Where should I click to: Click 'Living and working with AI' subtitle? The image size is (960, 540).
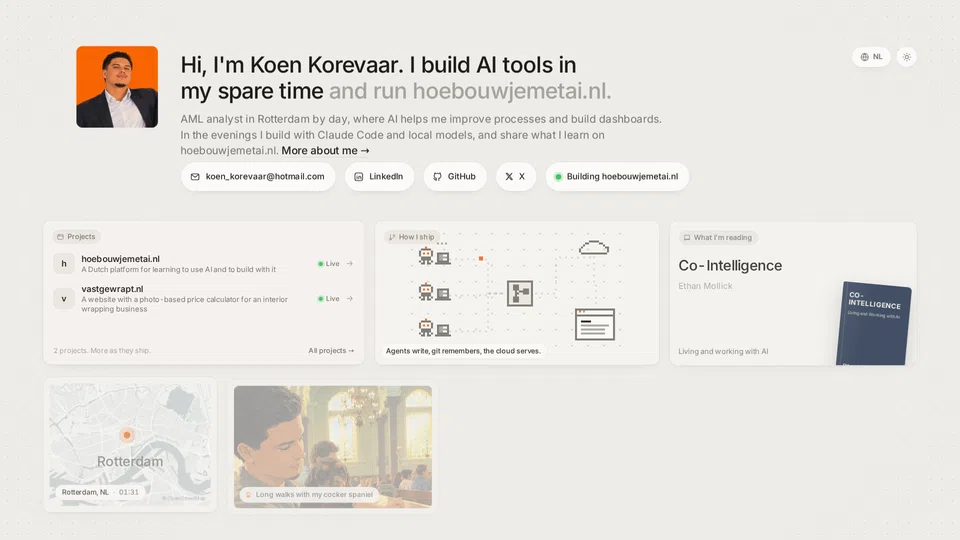coord(723,351)
